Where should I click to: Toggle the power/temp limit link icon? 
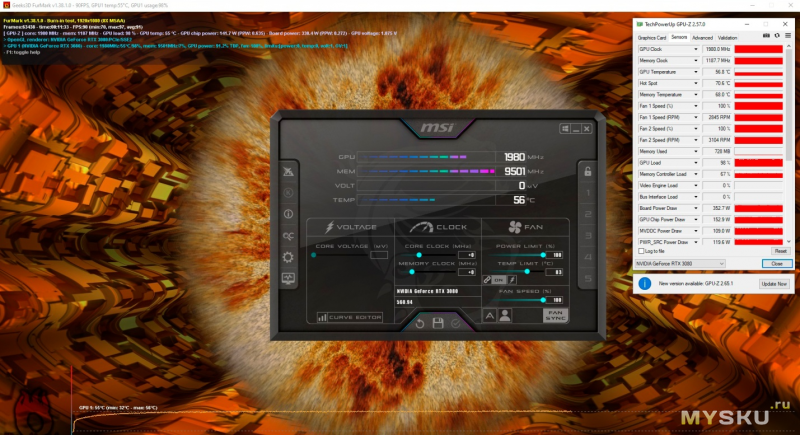[487, 280]
